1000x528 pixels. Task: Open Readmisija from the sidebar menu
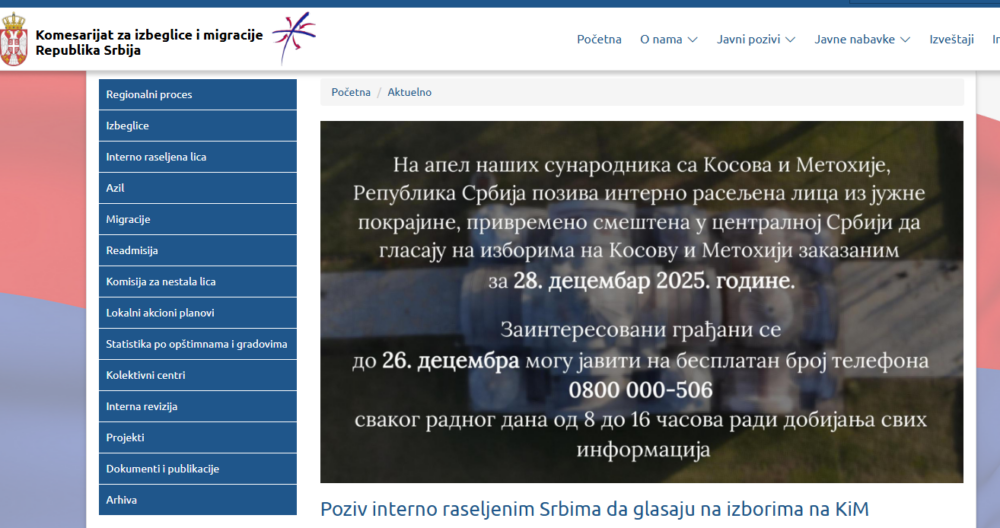click(198, 250)
